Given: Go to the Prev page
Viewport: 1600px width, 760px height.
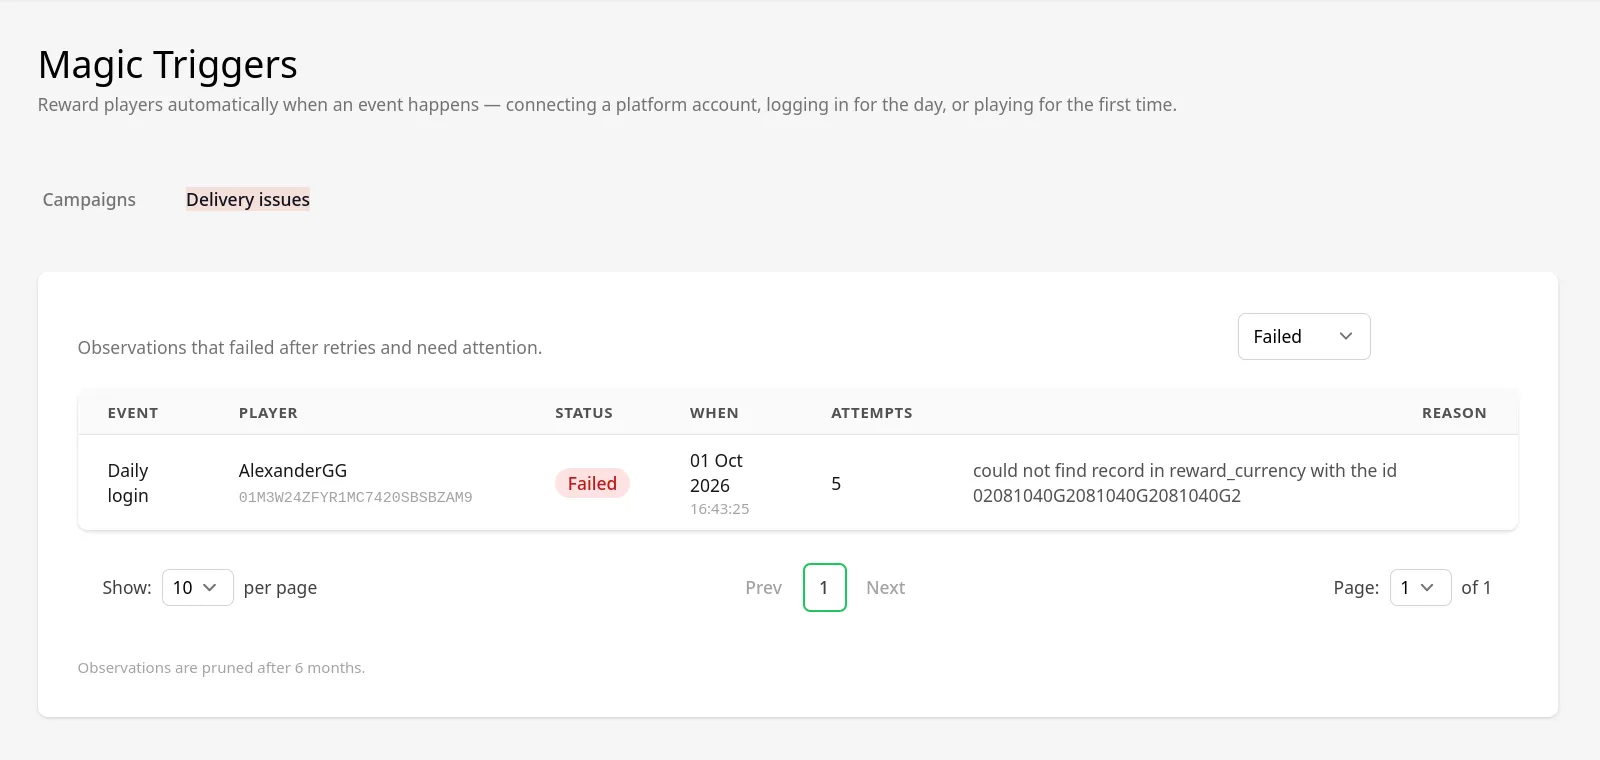Looking at the screenshot, I should tap(764, 588).
